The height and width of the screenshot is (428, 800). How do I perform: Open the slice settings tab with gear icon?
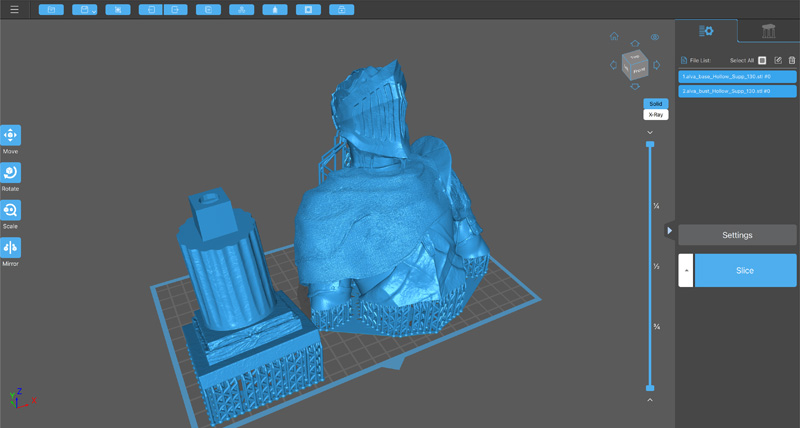[706, 31]
